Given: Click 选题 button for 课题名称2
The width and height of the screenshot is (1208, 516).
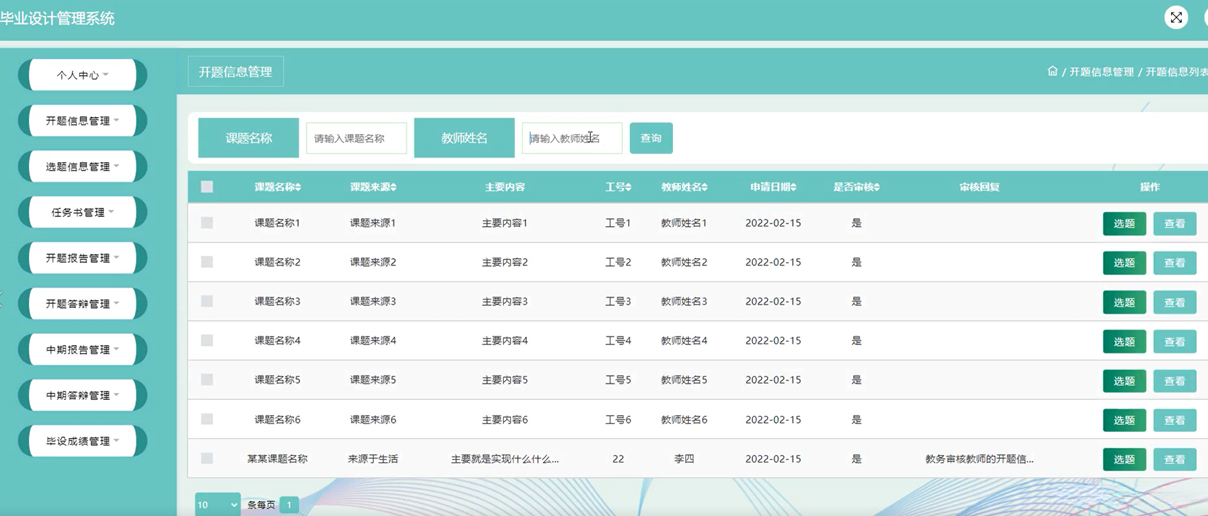Looking at the screenshot, I should (x=1124, y=263).
